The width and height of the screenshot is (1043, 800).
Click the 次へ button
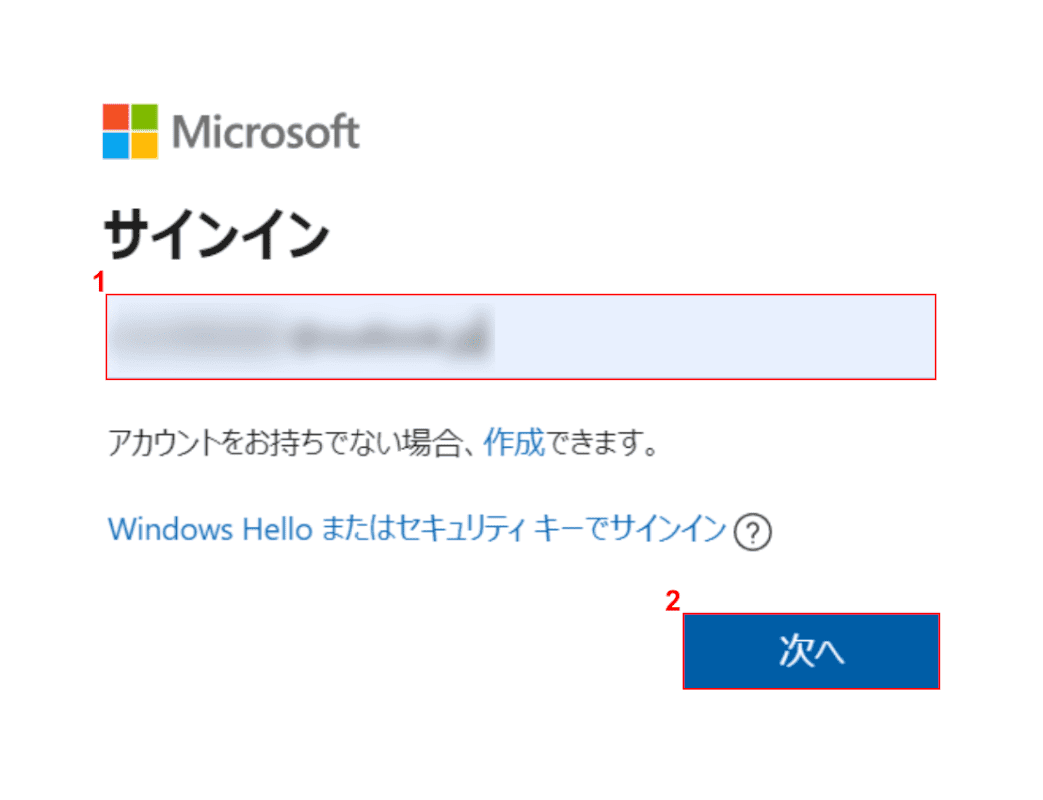tap(811, 651)
